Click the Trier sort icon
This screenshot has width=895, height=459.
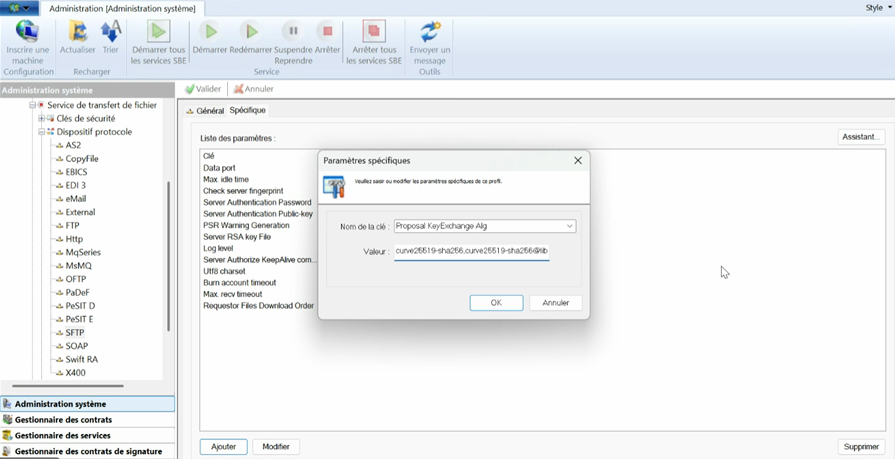point(110,32)
